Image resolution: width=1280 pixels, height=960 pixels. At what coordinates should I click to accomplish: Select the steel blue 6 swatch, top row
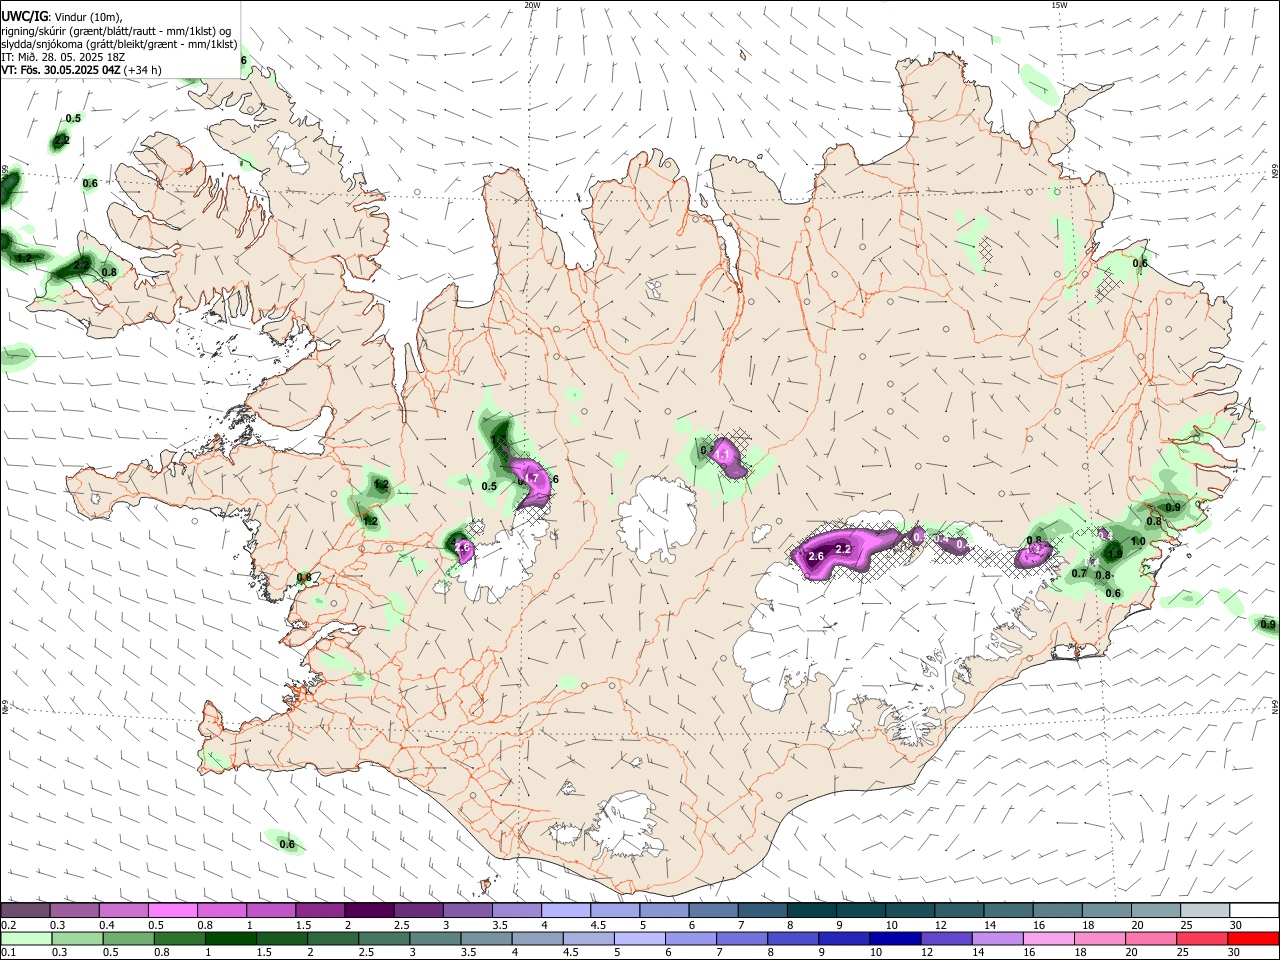pos(713,910)
